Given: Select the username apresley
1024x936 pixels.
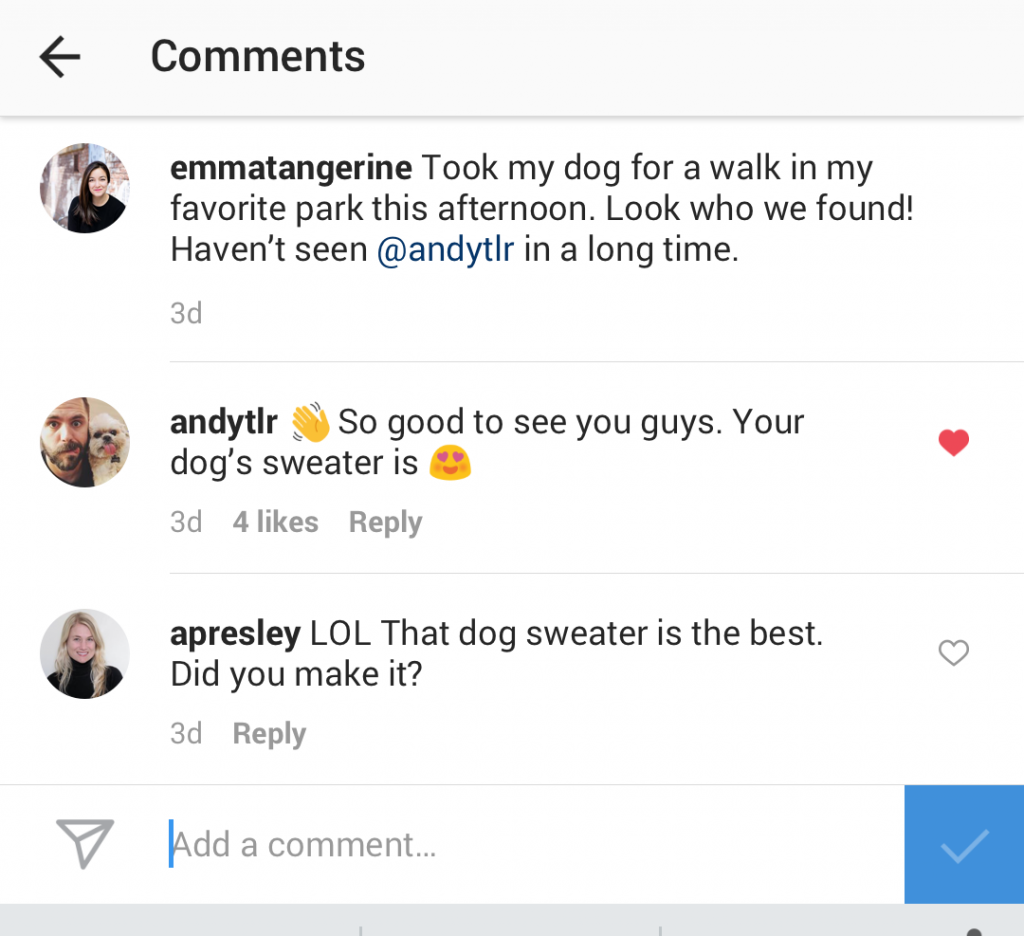Looking at the screenshot, I should 234,632.
